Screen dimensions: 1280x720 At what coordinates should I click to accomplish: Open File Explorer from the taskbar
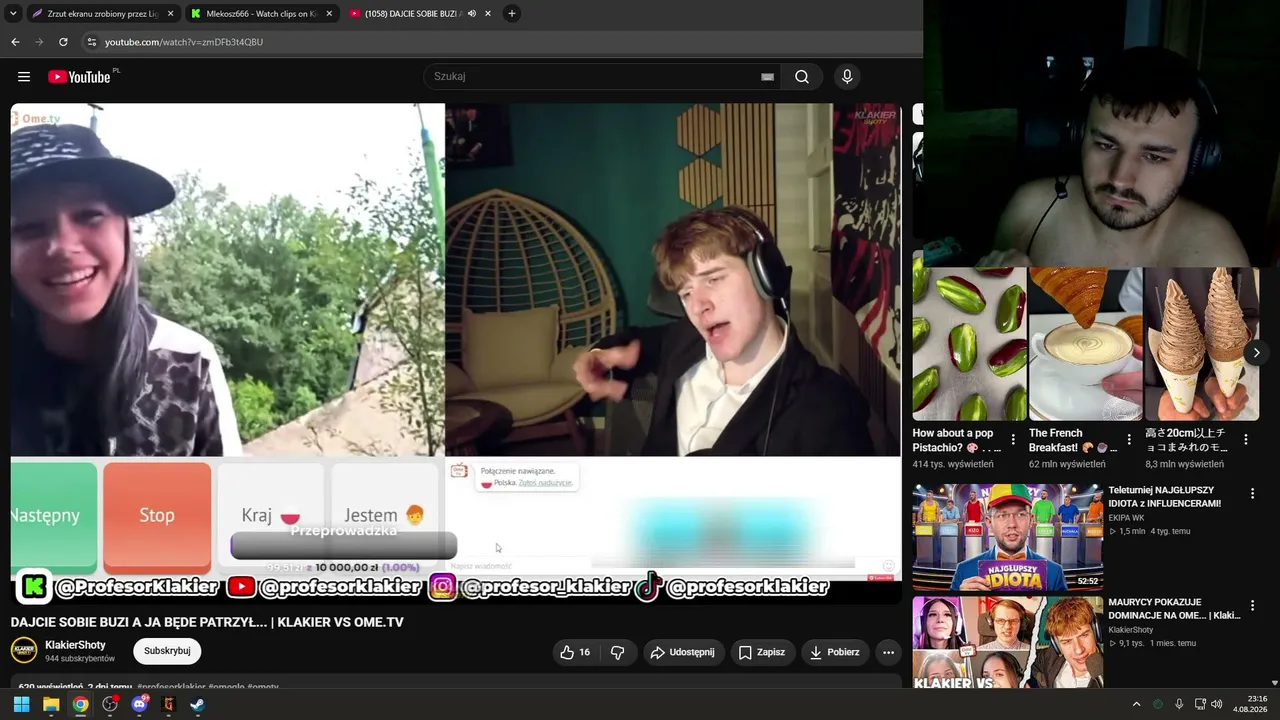[51, 704]
